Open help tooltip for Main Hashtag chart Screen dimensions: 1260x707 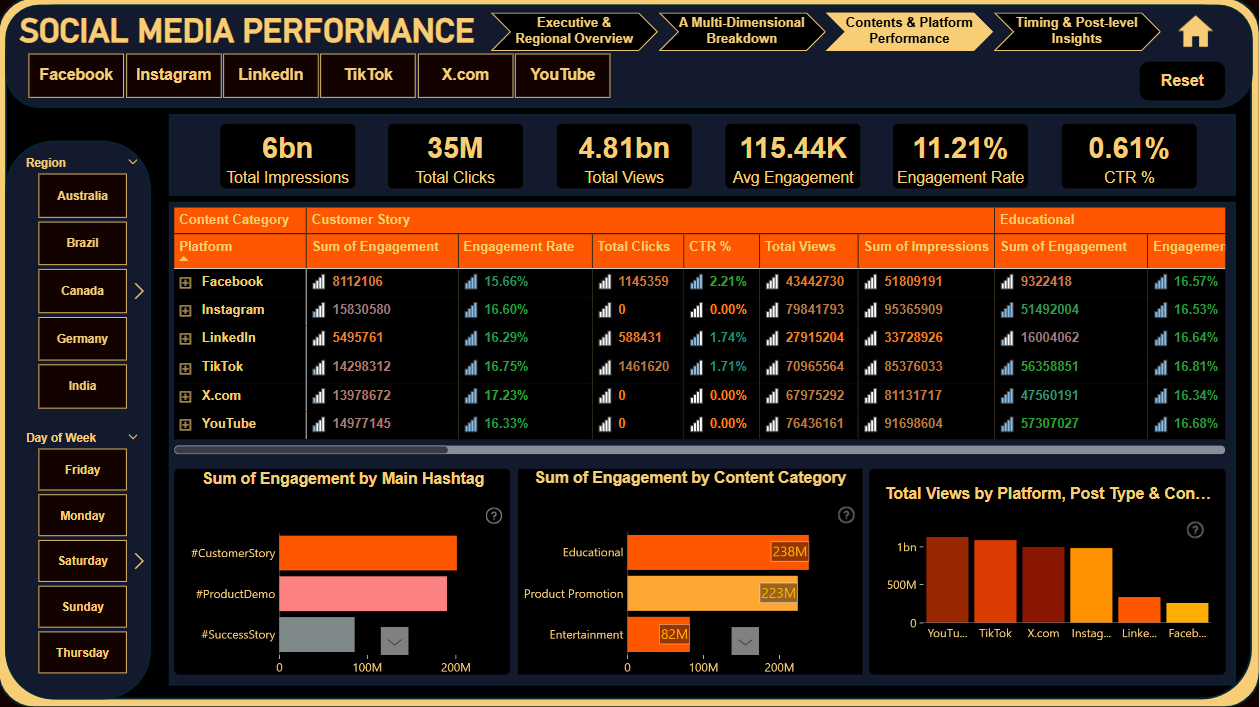coord(493,516)
